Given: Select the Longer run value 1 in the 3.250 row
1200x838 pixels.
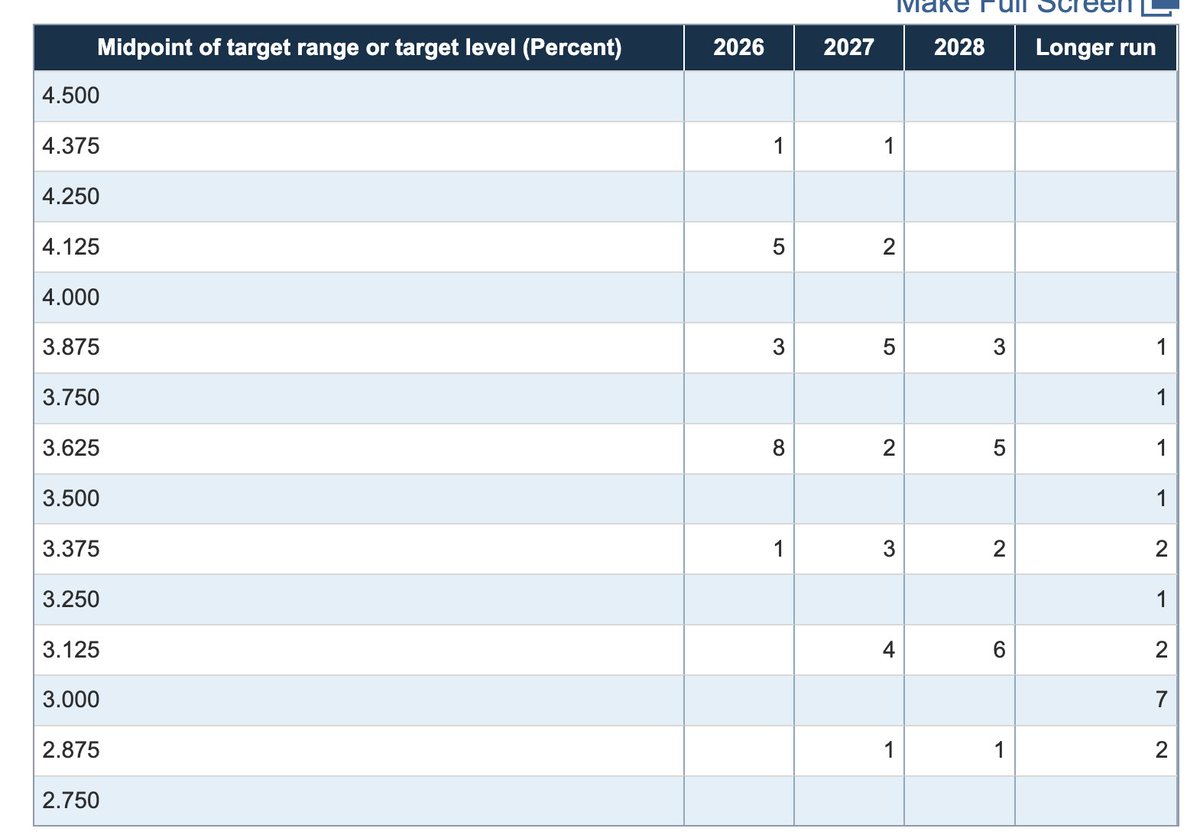Looking at the screenshot, I should coord(1161,600).
